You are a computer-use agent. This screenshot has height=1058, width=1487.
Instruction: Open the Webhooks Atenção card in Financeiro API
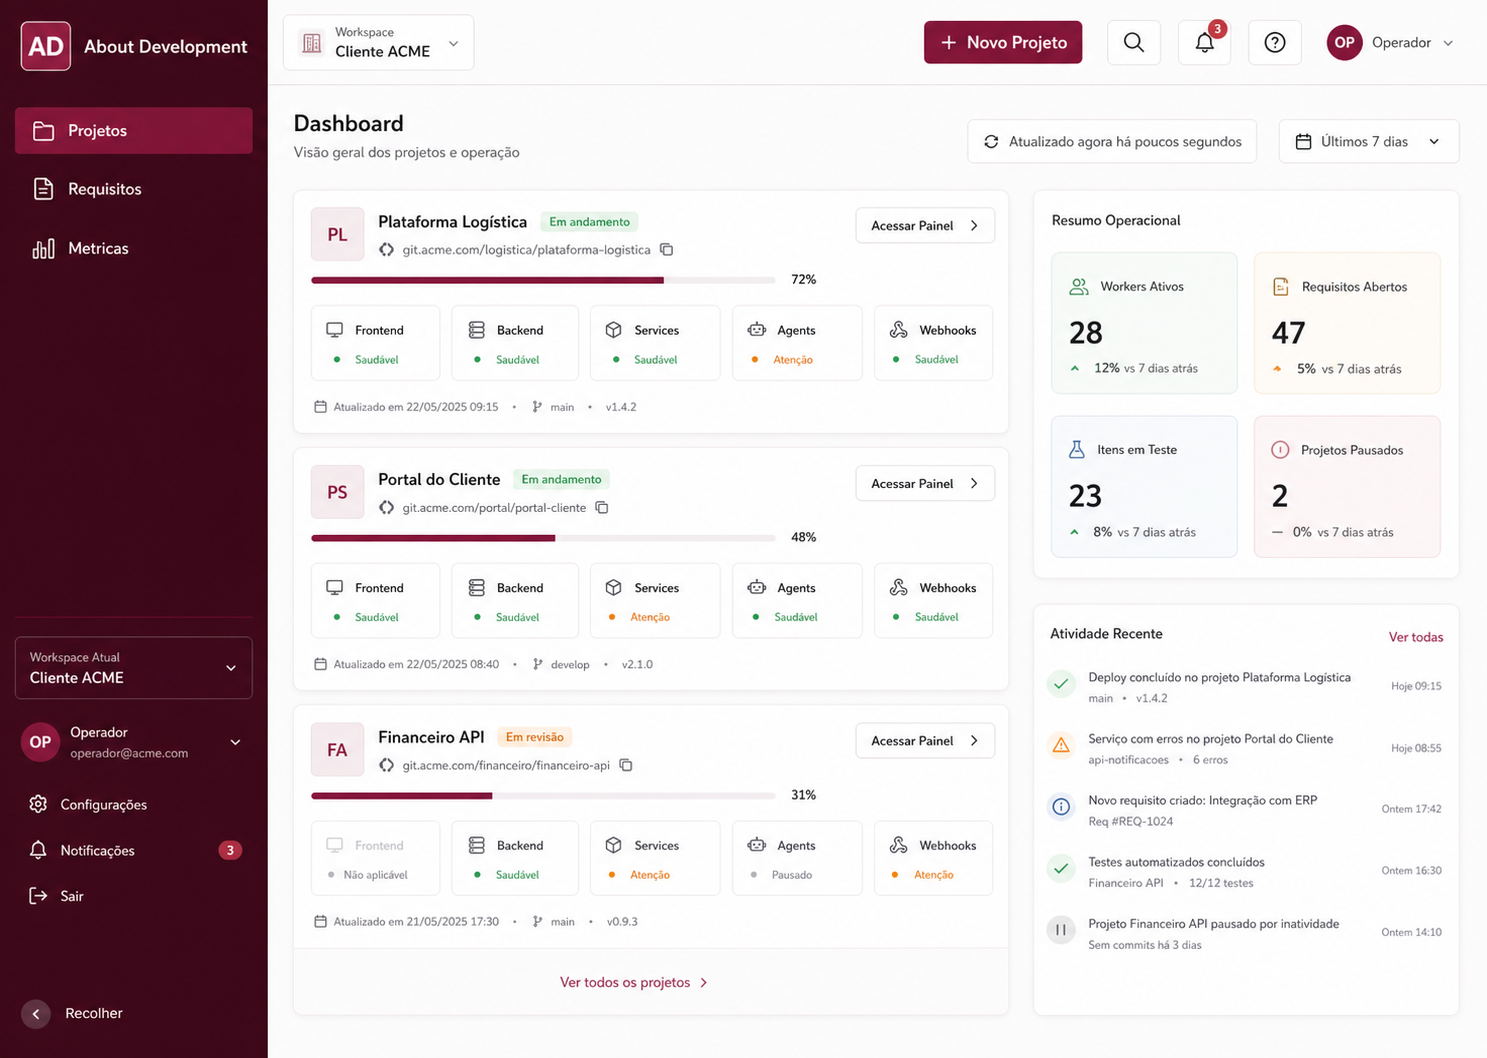coord(933,858)
